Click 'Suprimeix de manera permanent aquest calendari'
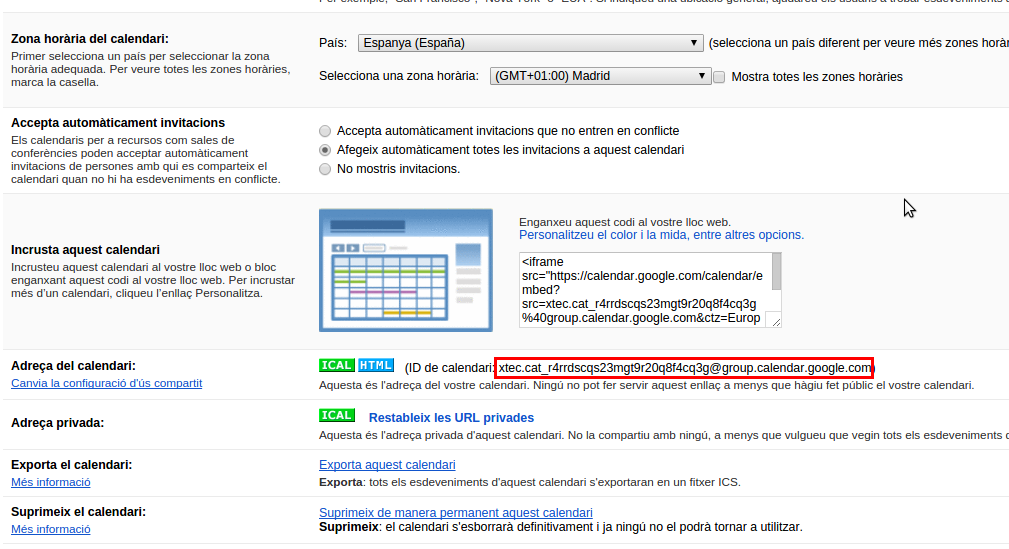The height and width of the screenshot is (549, 1009). coord(455,512)
